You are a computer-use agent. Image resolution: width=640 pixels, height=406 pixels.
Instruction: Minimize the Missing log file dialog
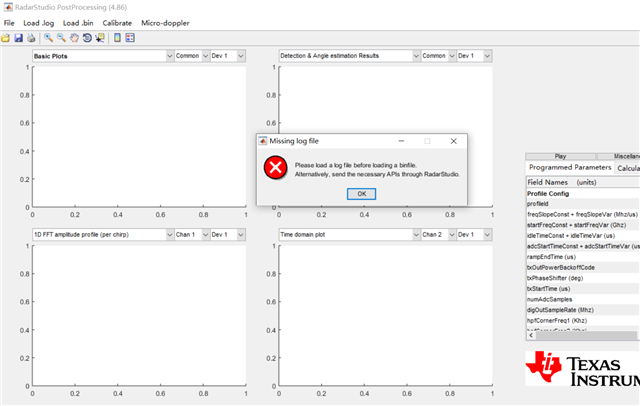click(x=402, y=141)
